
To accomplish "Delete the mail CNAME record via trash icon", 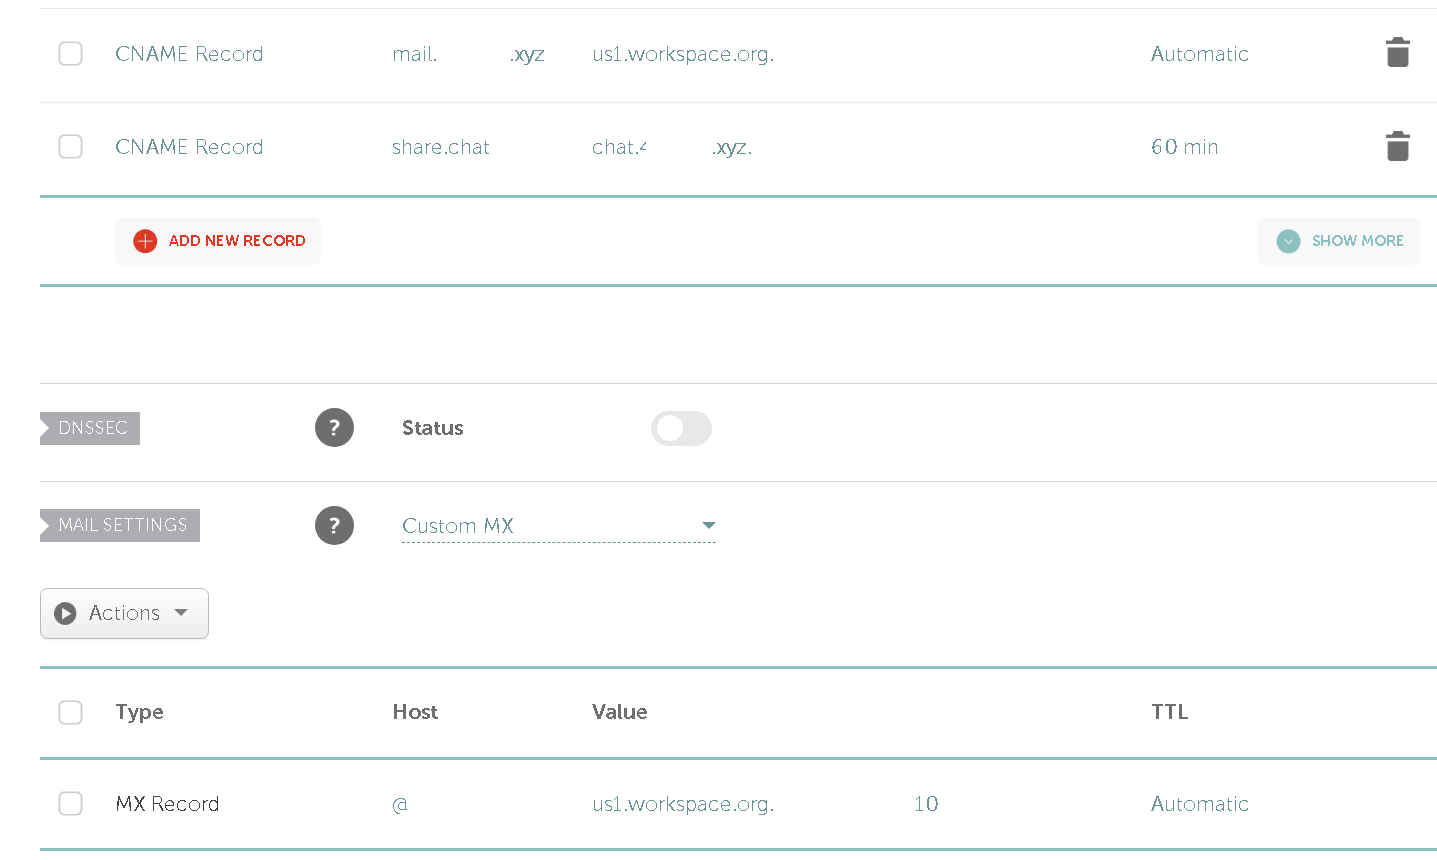I will (x=1397, y=53).
